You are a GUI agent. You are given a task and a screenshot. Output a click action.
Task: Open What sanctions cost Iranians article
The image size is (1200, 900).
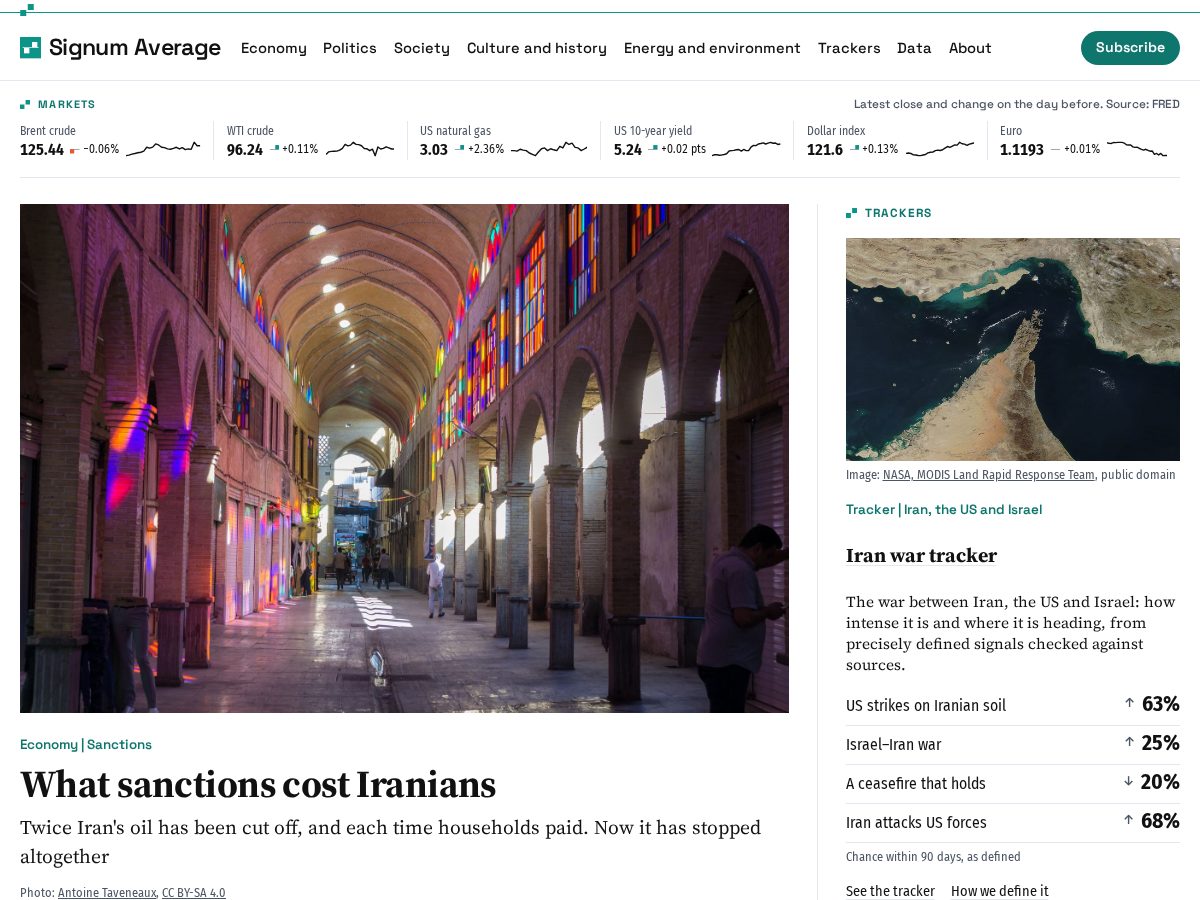(x=258, y=785)
